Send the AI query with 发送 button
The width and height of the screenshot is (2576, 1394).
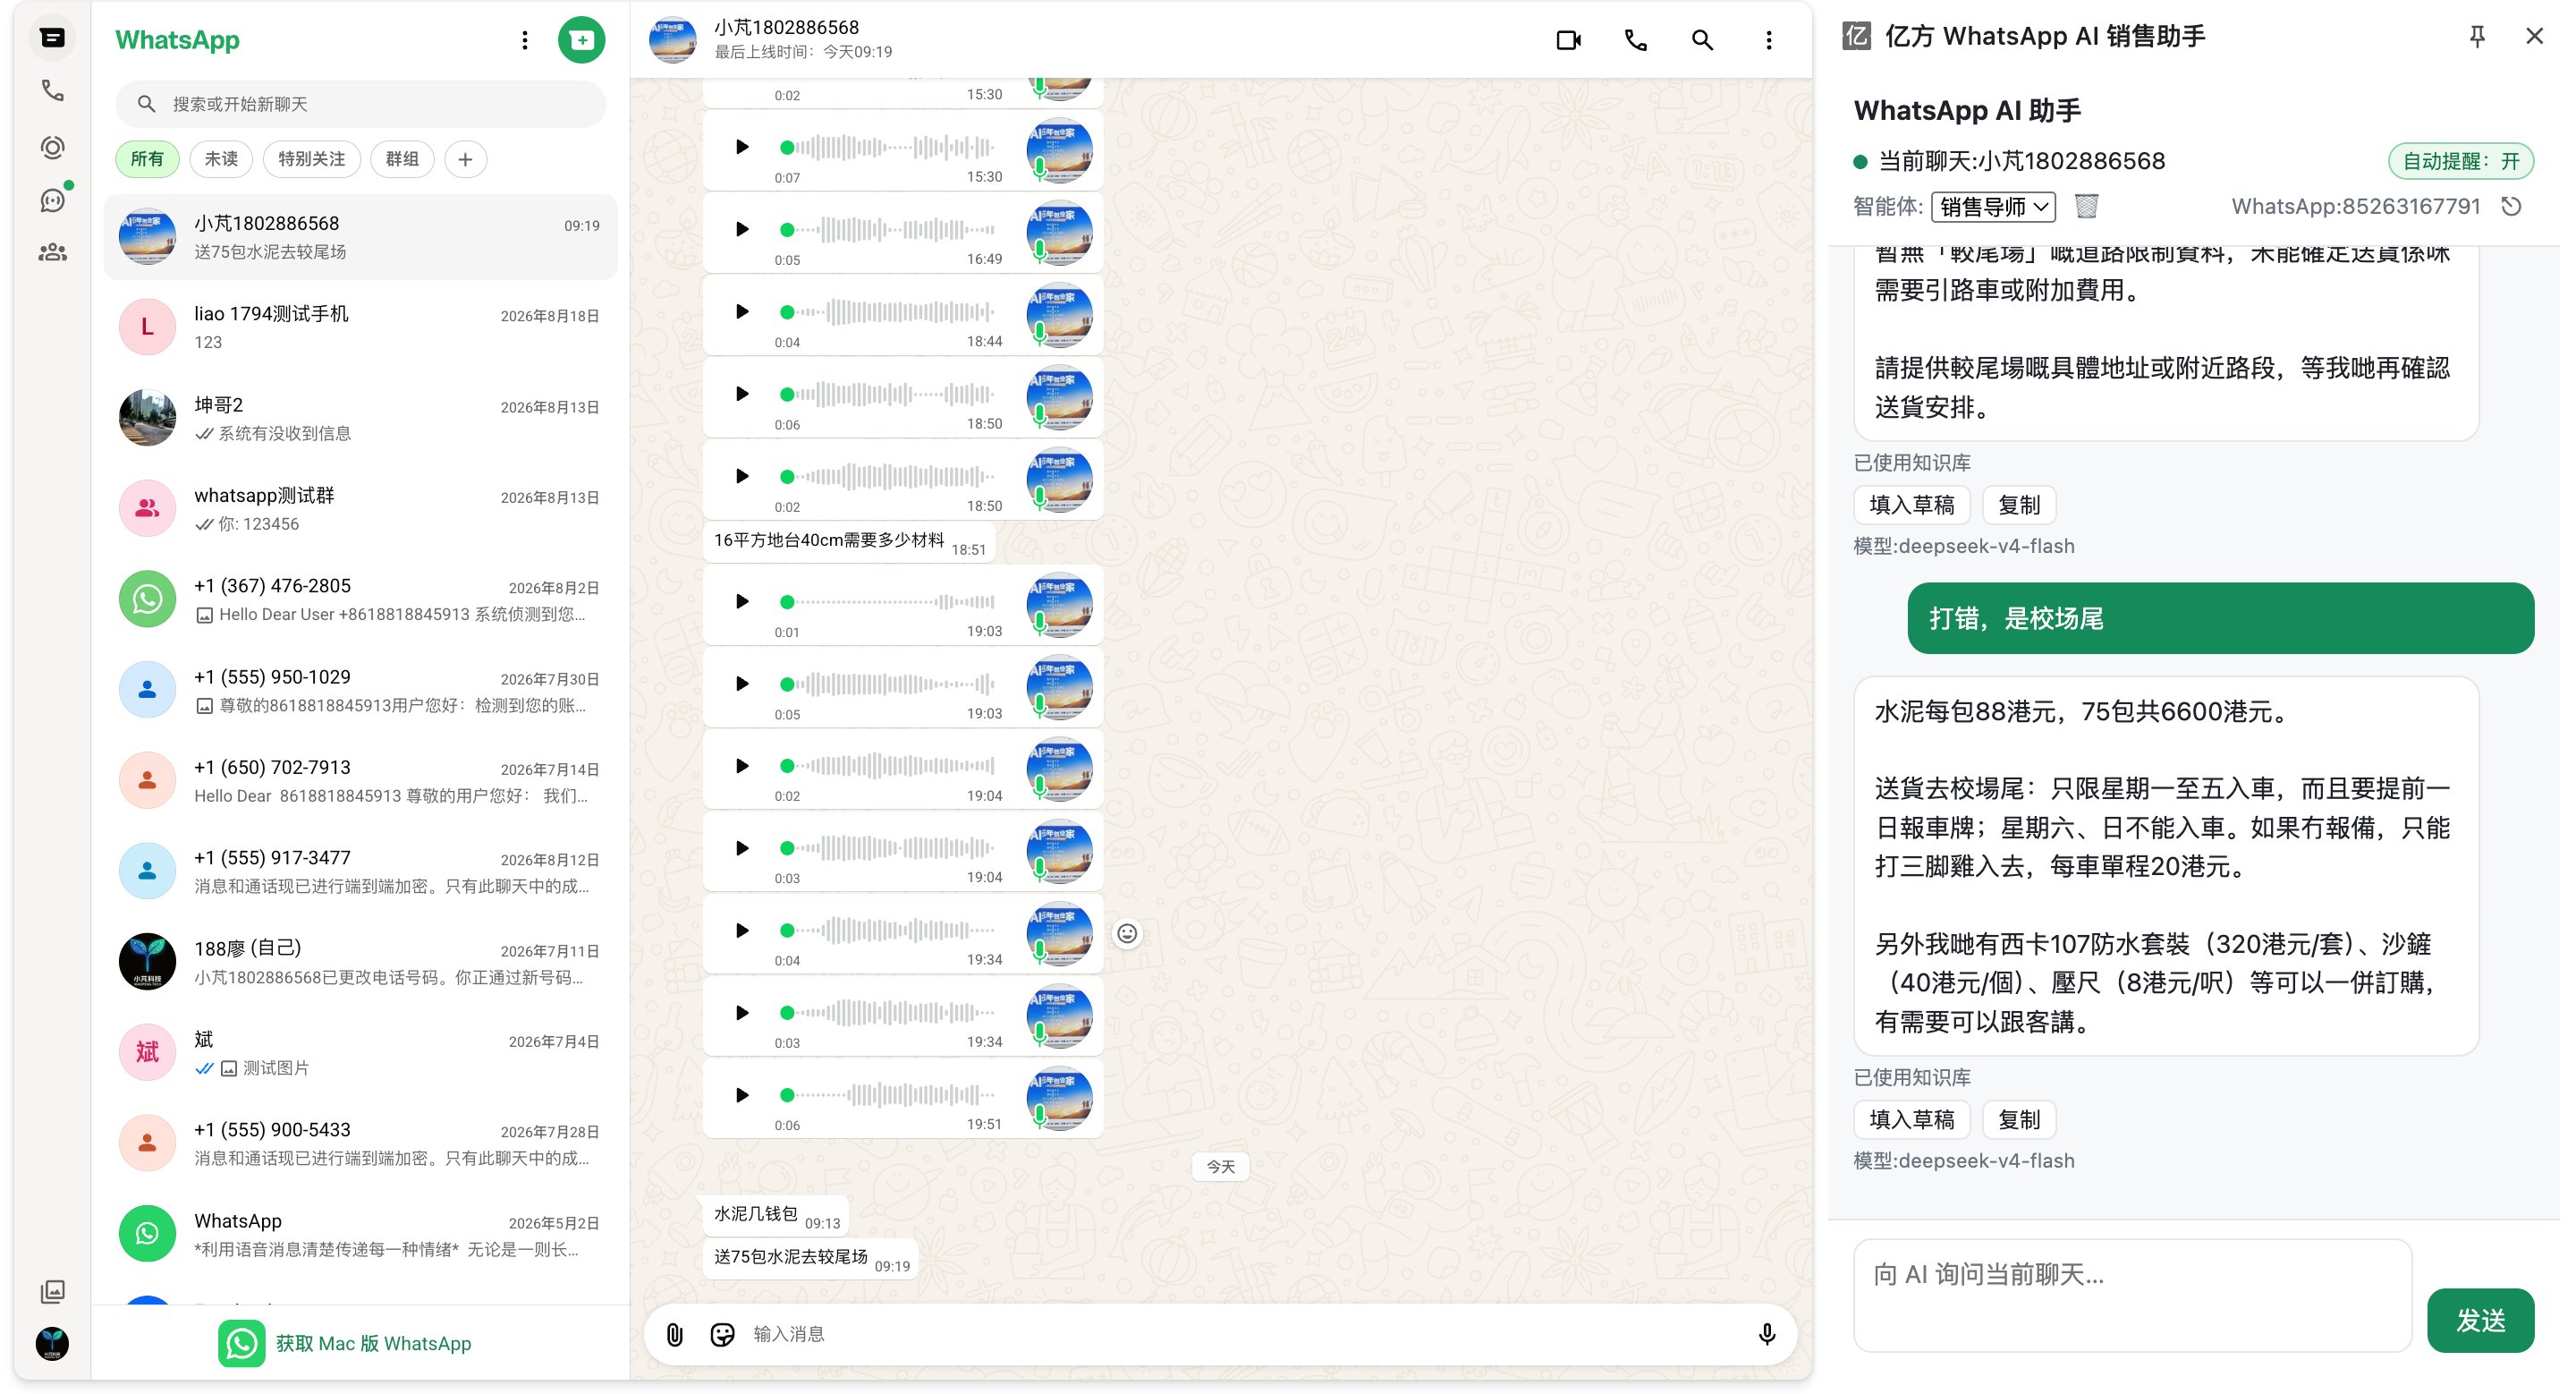2480,1320
